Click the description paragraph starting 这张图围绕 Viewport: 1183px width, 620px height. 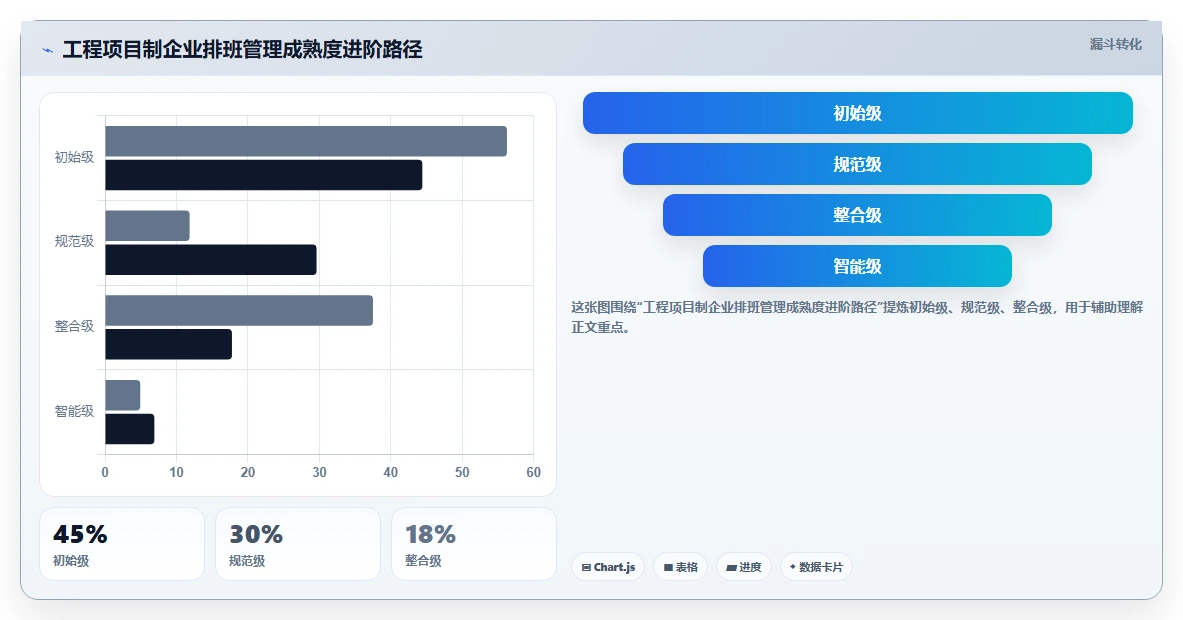857,318
